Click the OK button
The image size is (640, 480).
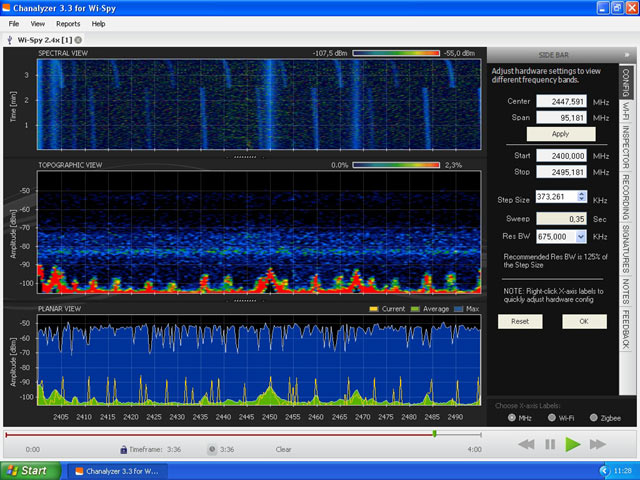pos(584,322)
